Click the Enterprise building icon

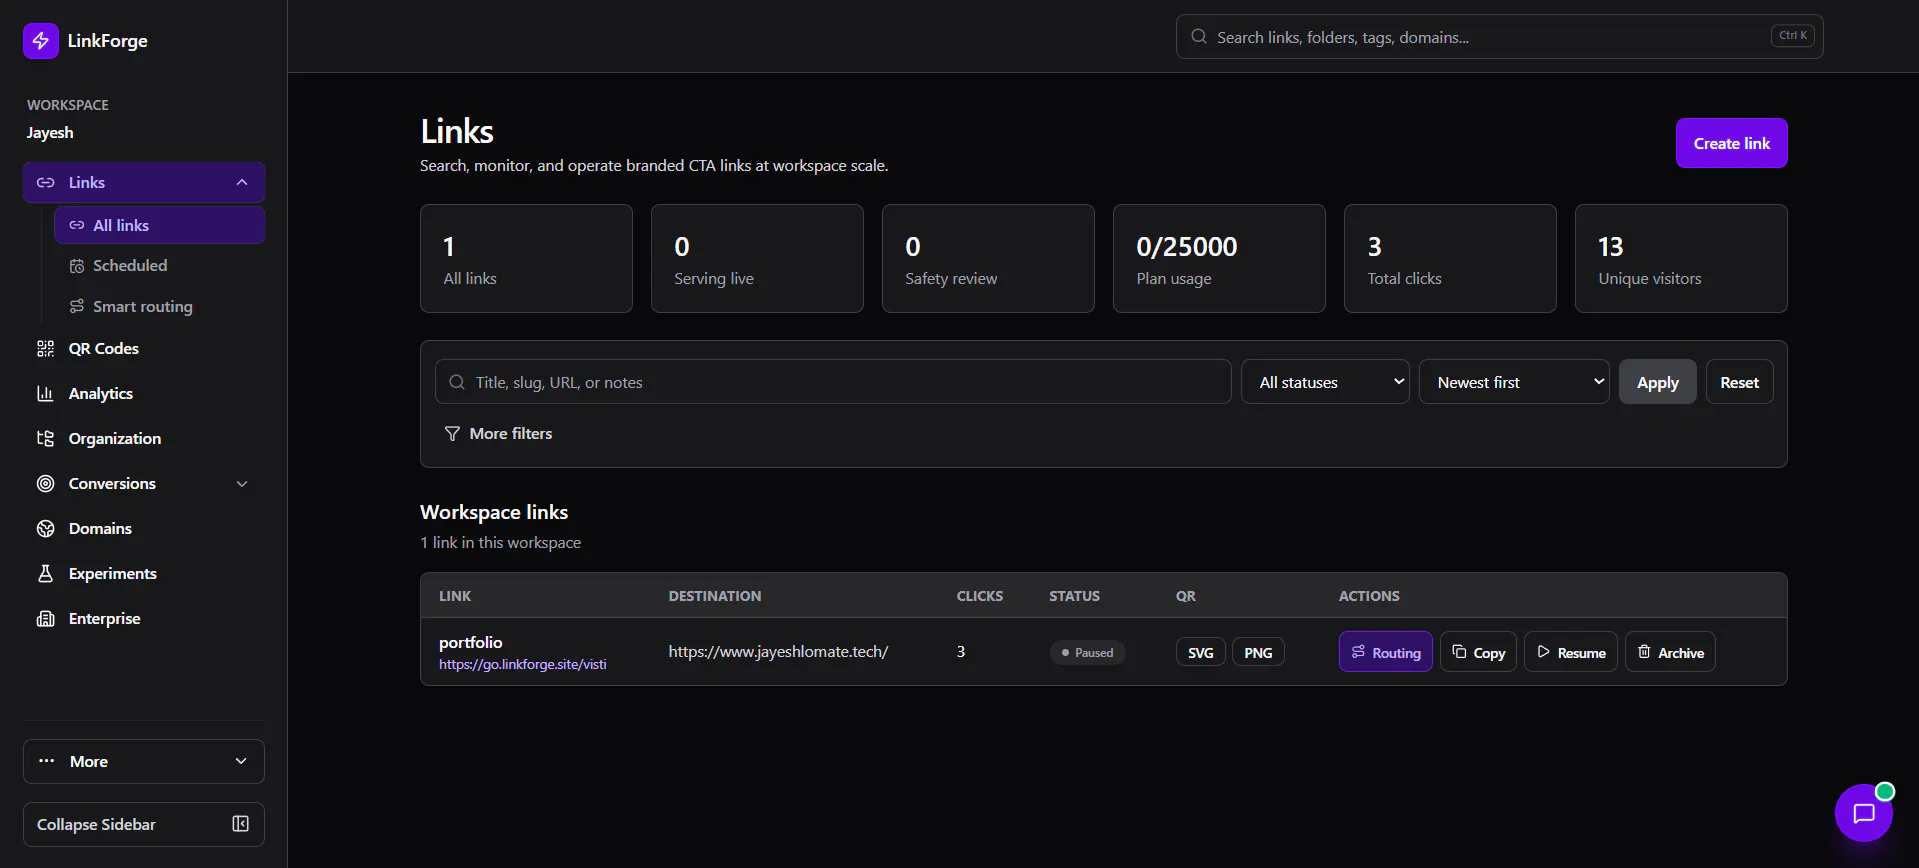[x=46, y=618]
